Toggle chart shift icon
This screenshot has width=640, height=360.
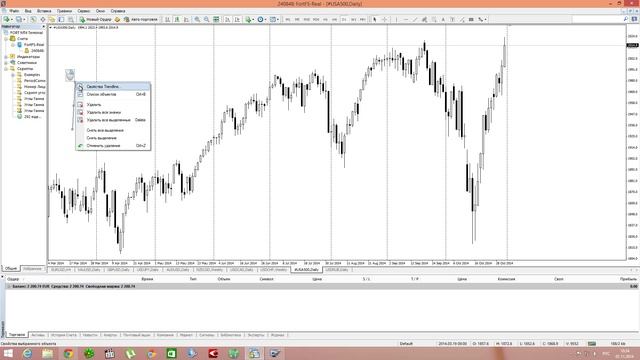click(x=237, y=19)
